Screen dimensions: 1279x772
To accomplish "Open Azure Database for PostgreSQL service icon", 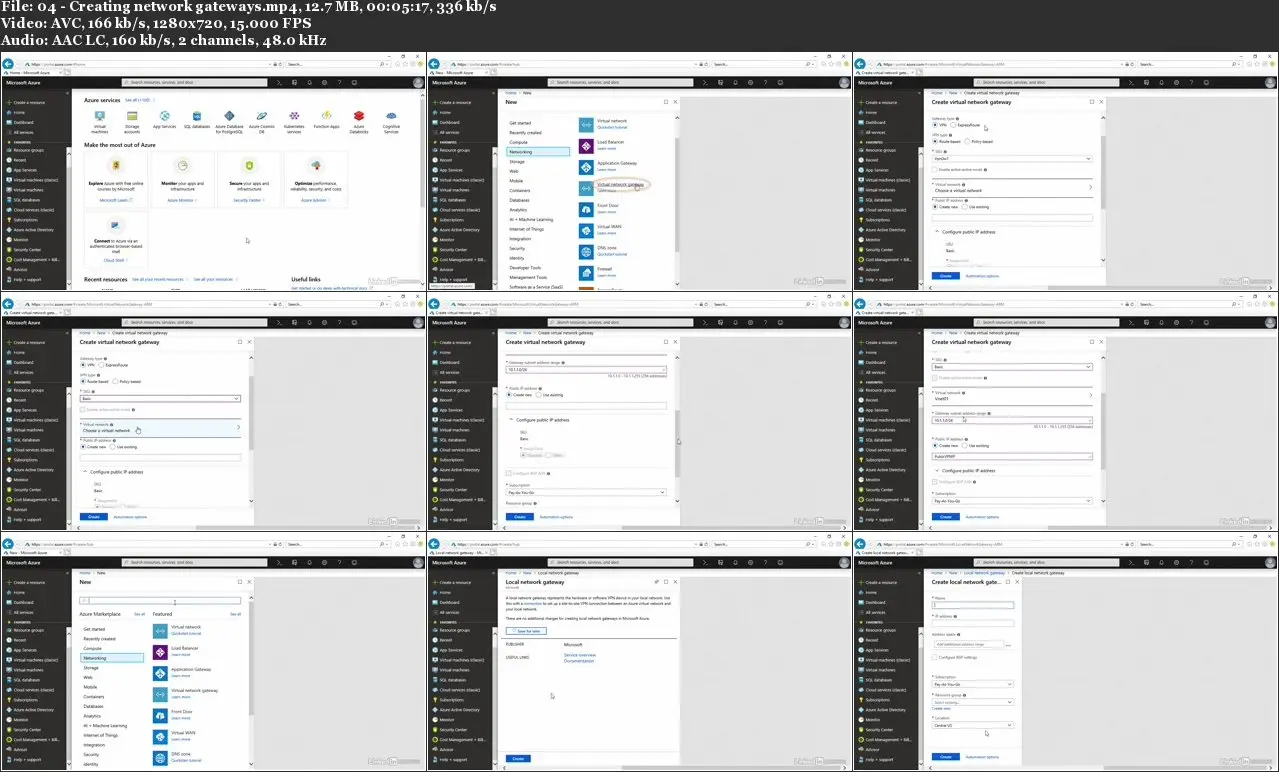I will click(229, 116).
